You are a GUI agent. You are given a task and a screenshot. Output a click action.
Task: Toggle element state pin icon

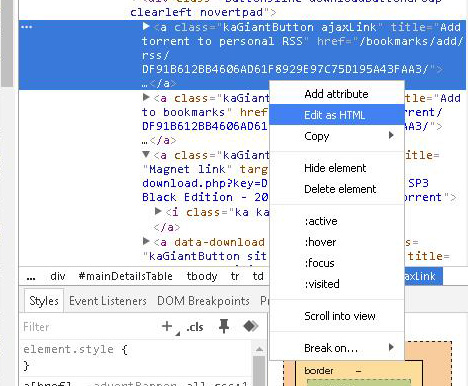coord(224,326)
